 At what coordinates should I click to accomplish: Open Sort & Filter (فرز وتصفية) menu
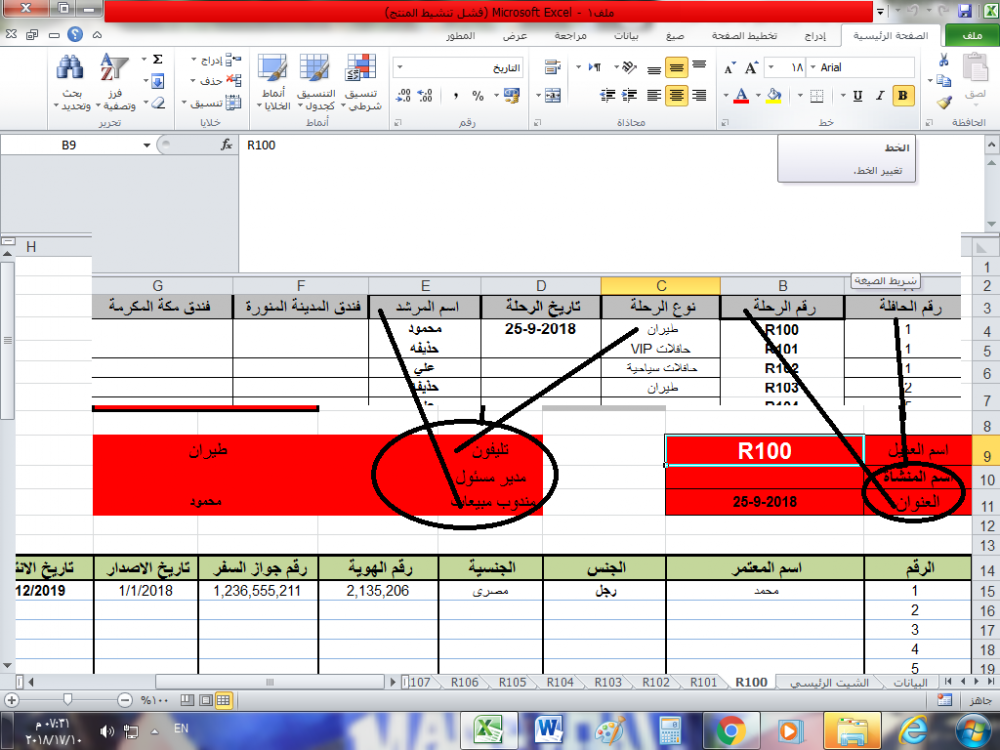point(115,82)
